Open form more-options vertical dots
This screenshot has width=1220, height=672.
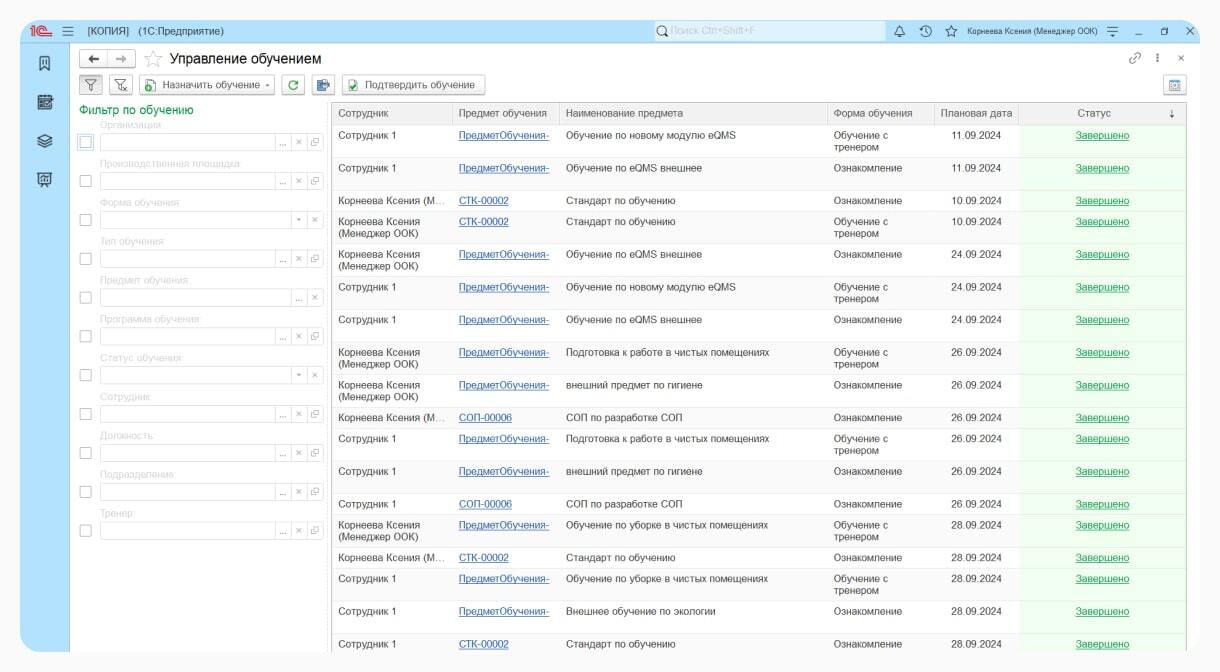1158,58
